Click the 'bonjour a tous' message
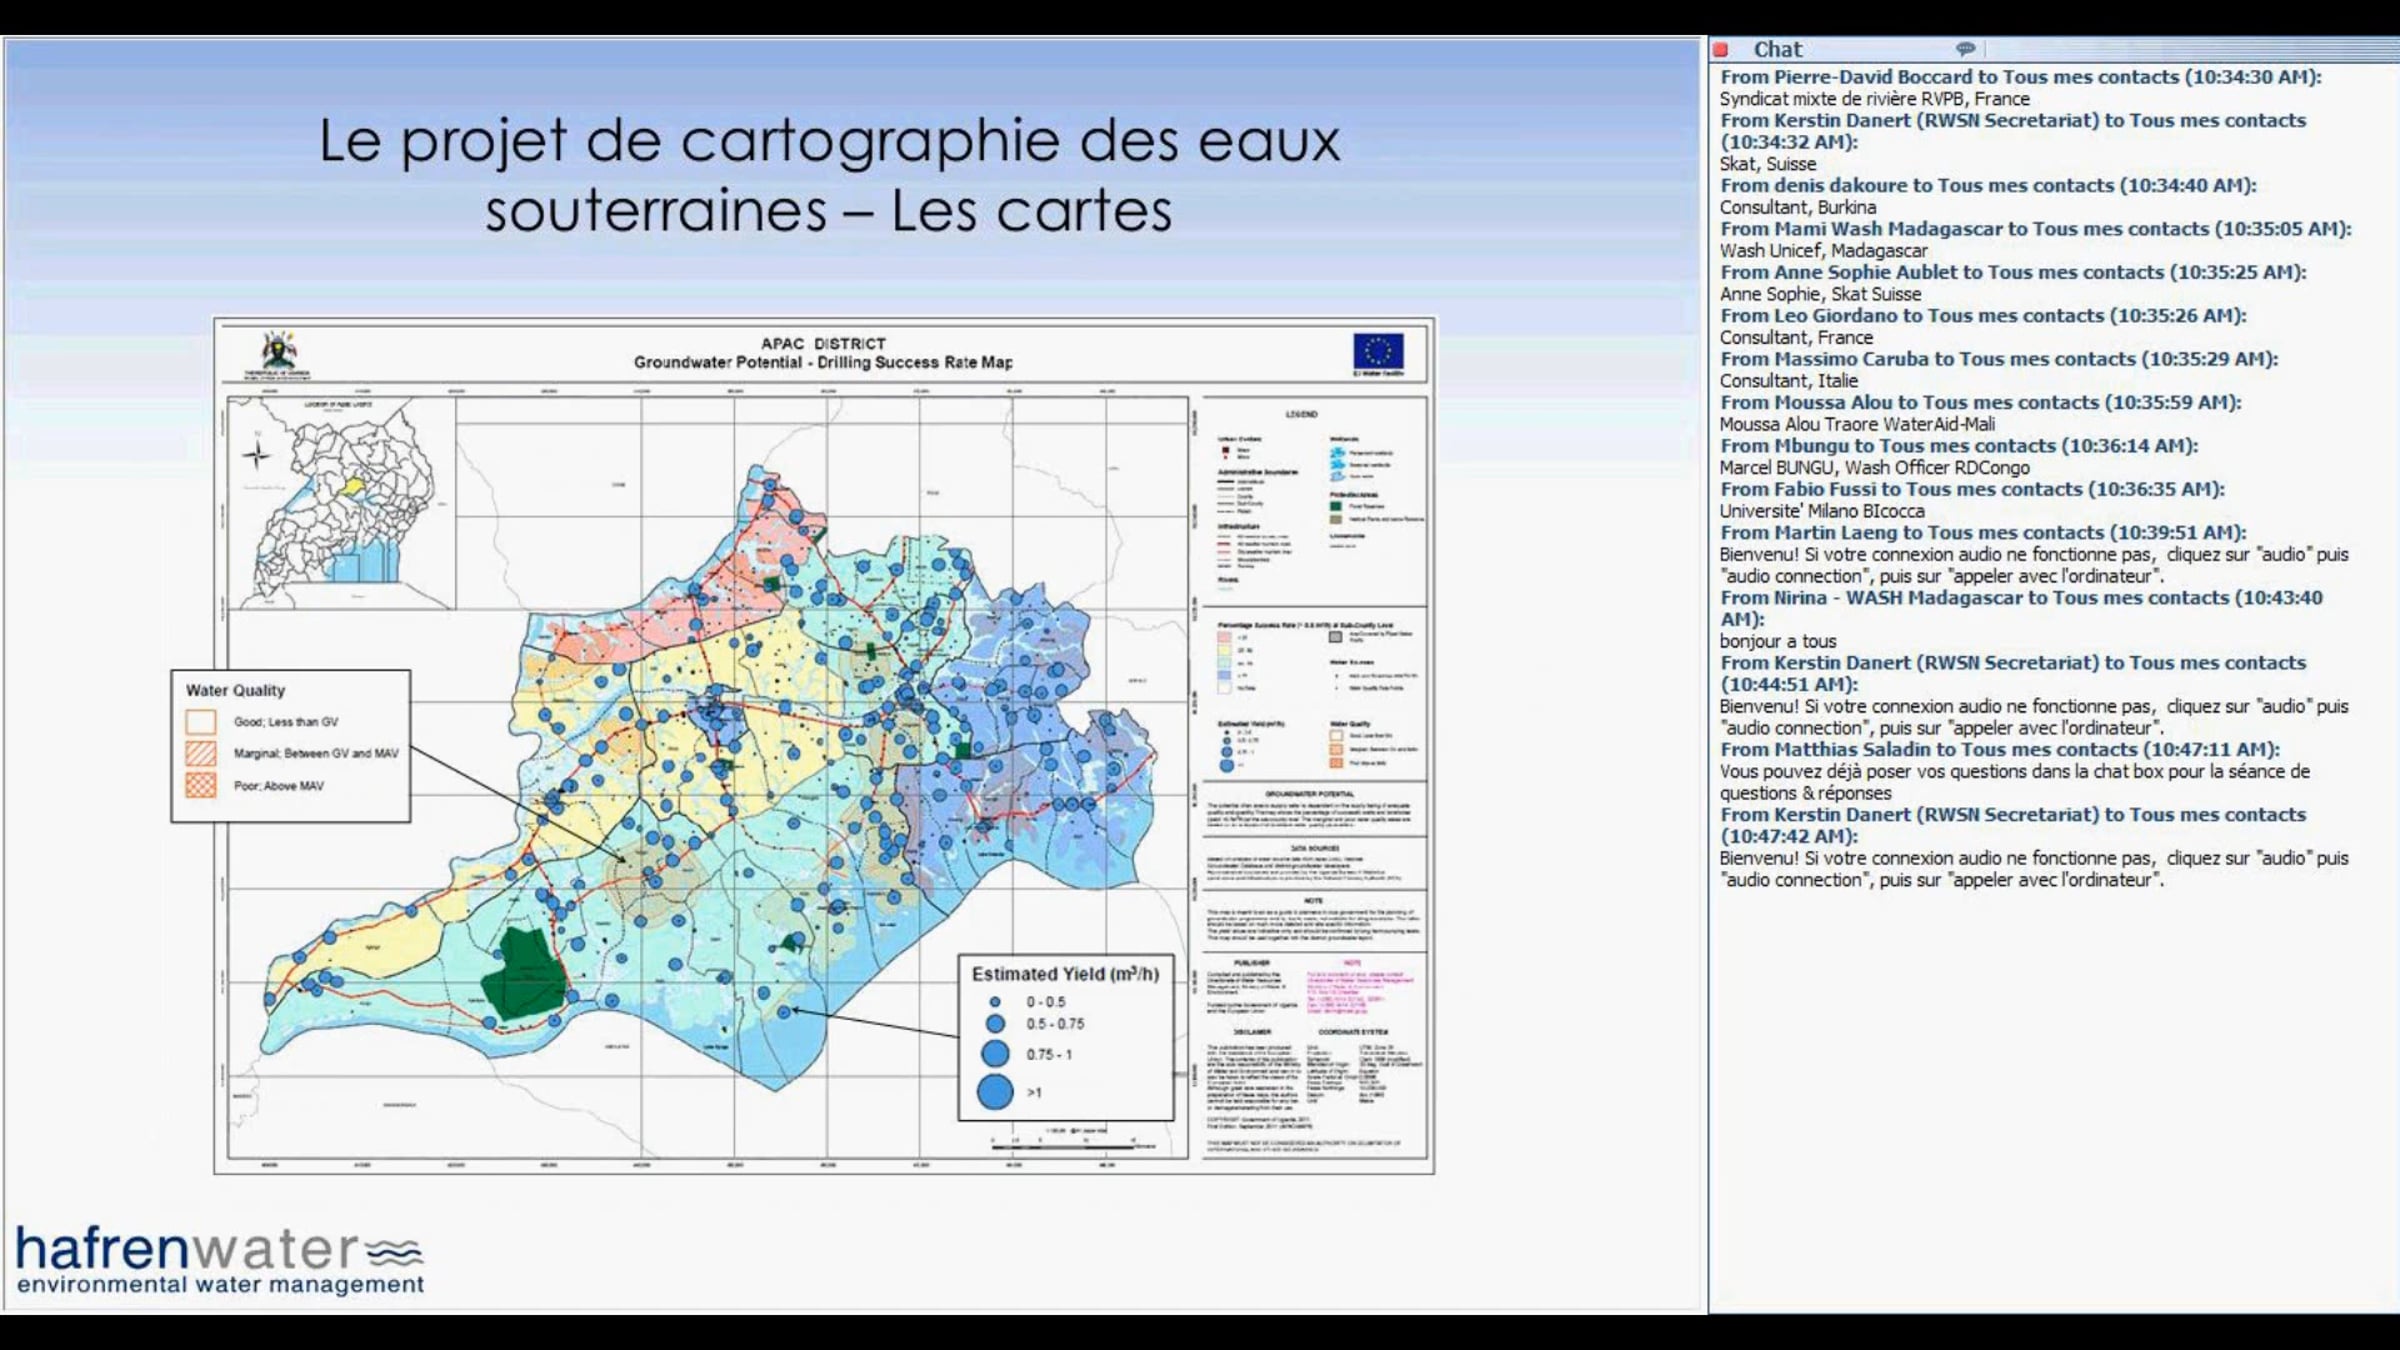2400x1350 pixels. coord(1777,641)
